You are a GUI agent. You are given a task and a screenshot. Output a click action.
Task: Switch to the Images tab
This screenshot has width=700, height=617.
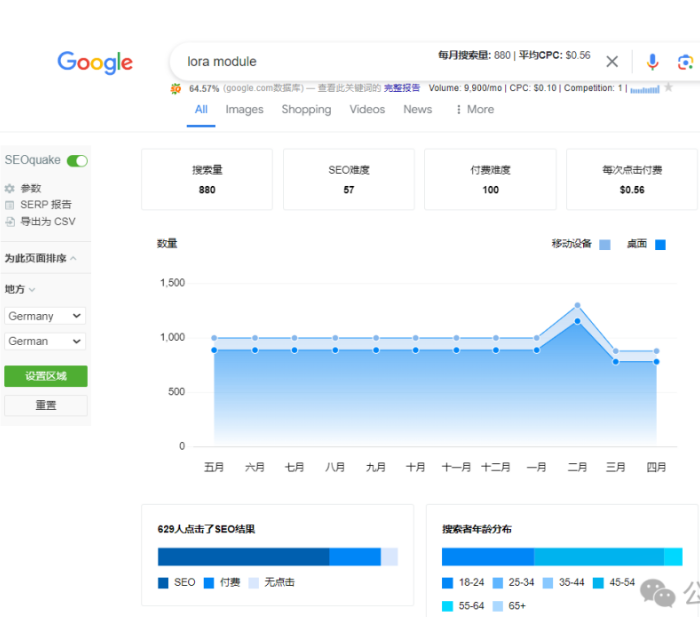pyautogui.click(x=244, y=110)
